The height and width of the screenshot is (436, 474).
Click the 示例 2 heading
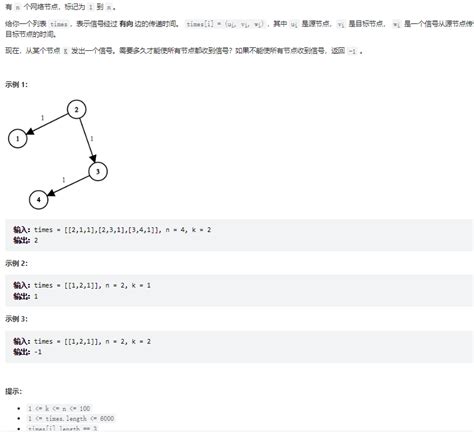[16, 263]
